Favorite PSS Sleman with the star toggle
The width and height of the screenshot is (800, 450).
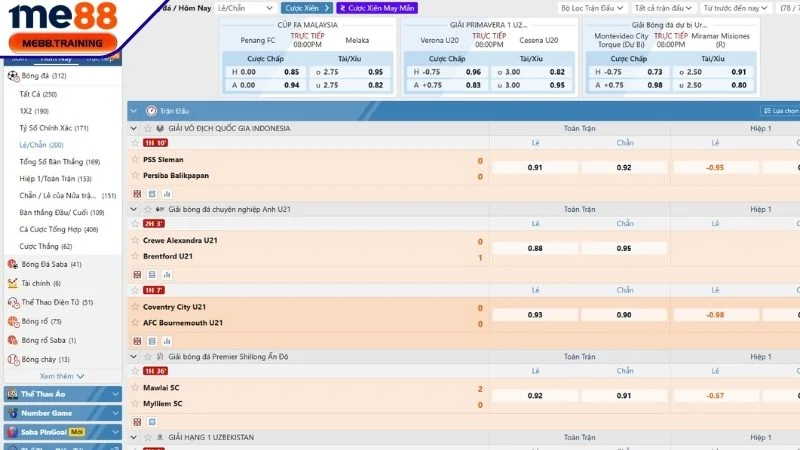(x=135, y=160)
